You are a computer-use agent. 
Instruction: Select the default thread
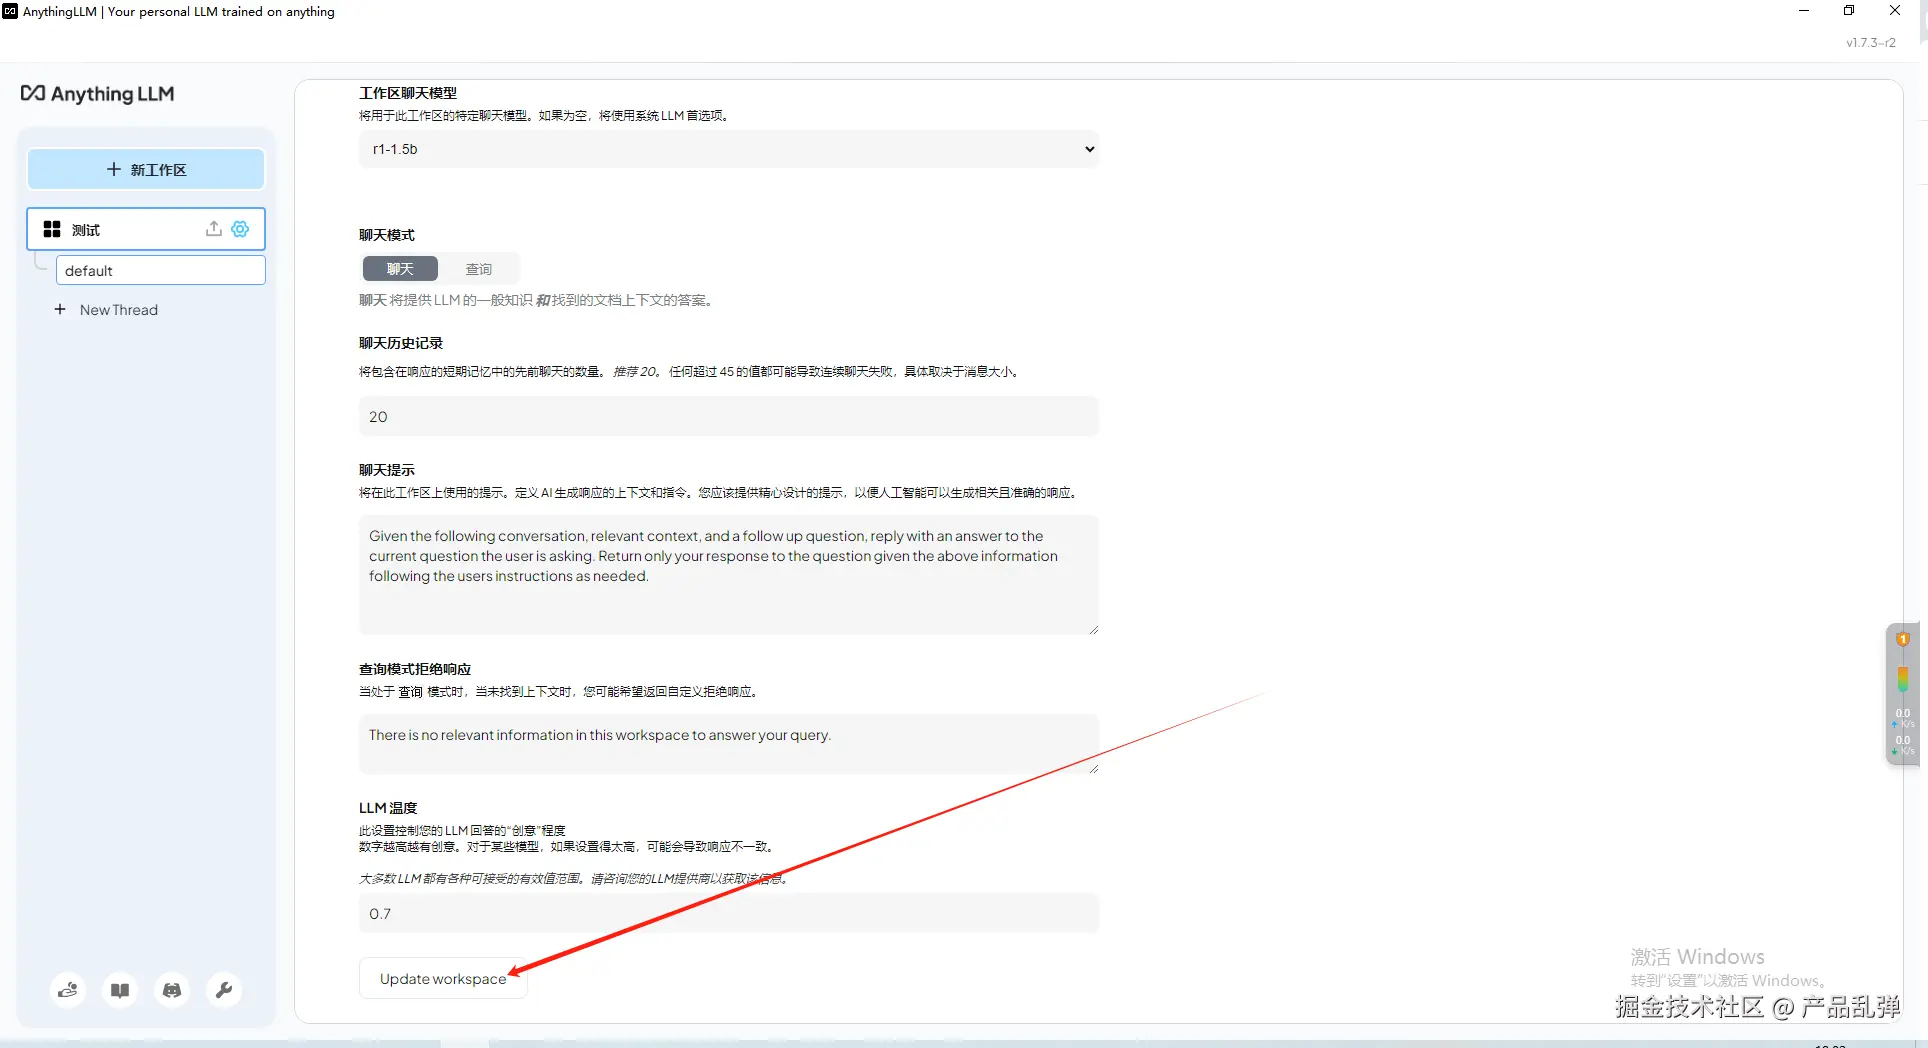[x=160, y=270]
